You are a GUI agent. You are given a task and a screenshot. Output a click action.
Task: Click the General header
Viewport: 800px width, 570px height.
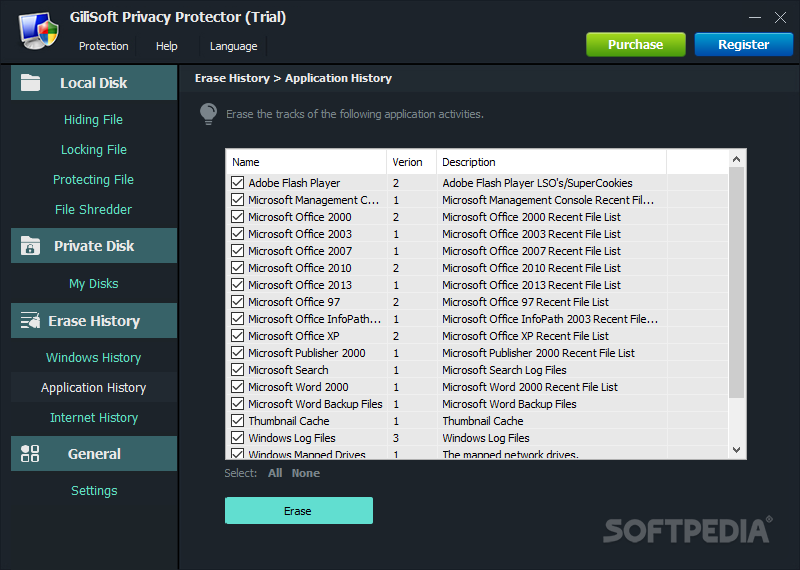[94, 454]
